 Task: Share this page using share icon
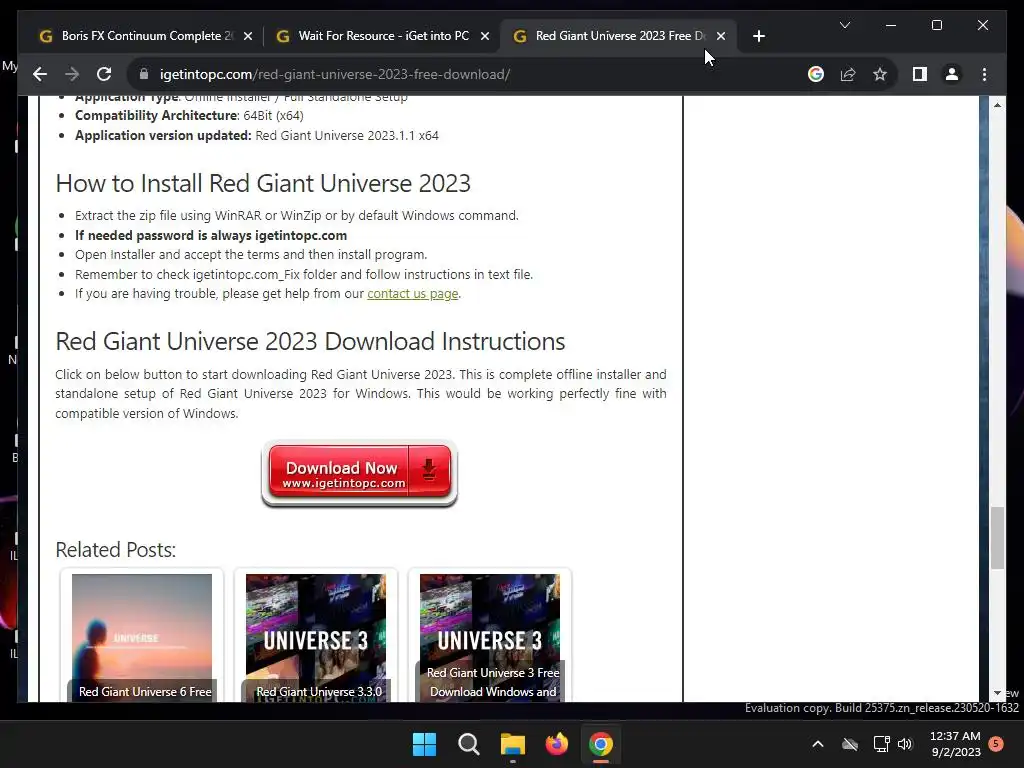coord(848,74)
